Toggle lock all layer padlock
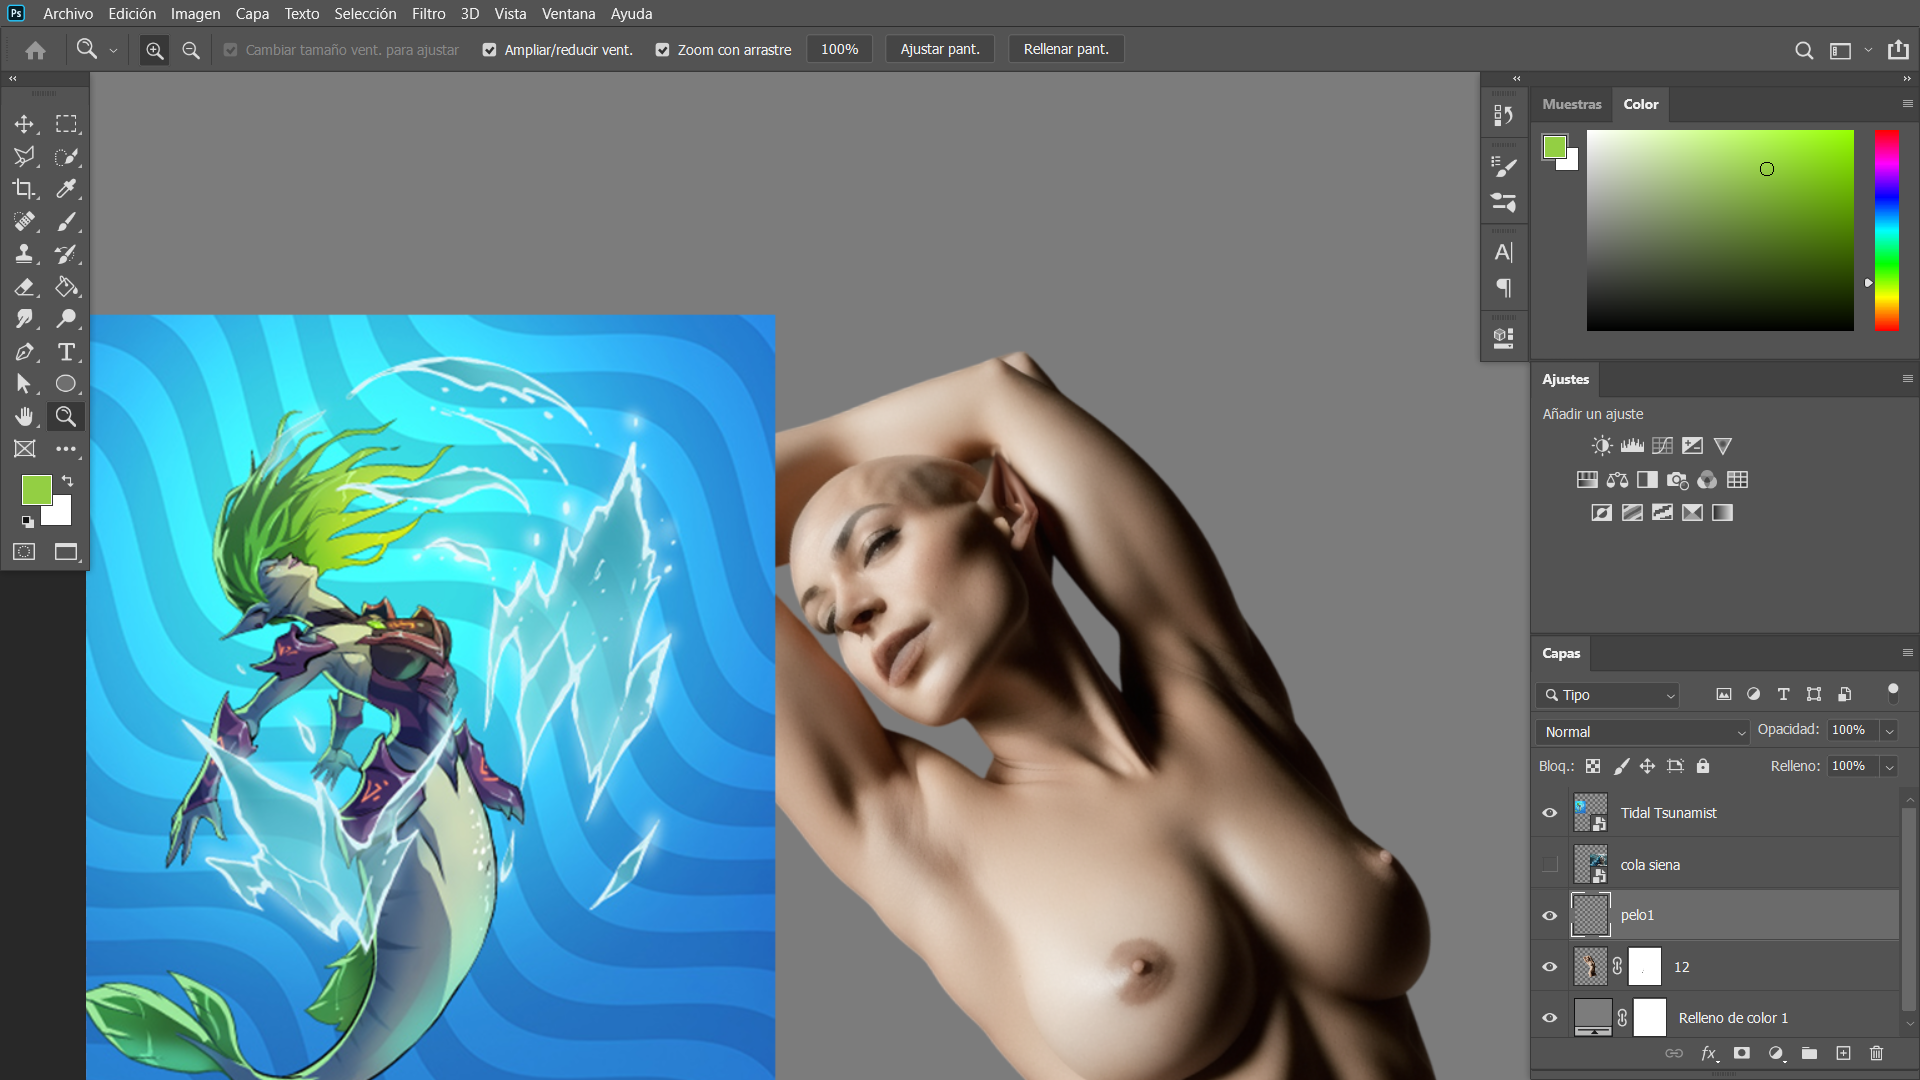The height and width of the screenshot is (1080, 1920). click(1703, 766)
